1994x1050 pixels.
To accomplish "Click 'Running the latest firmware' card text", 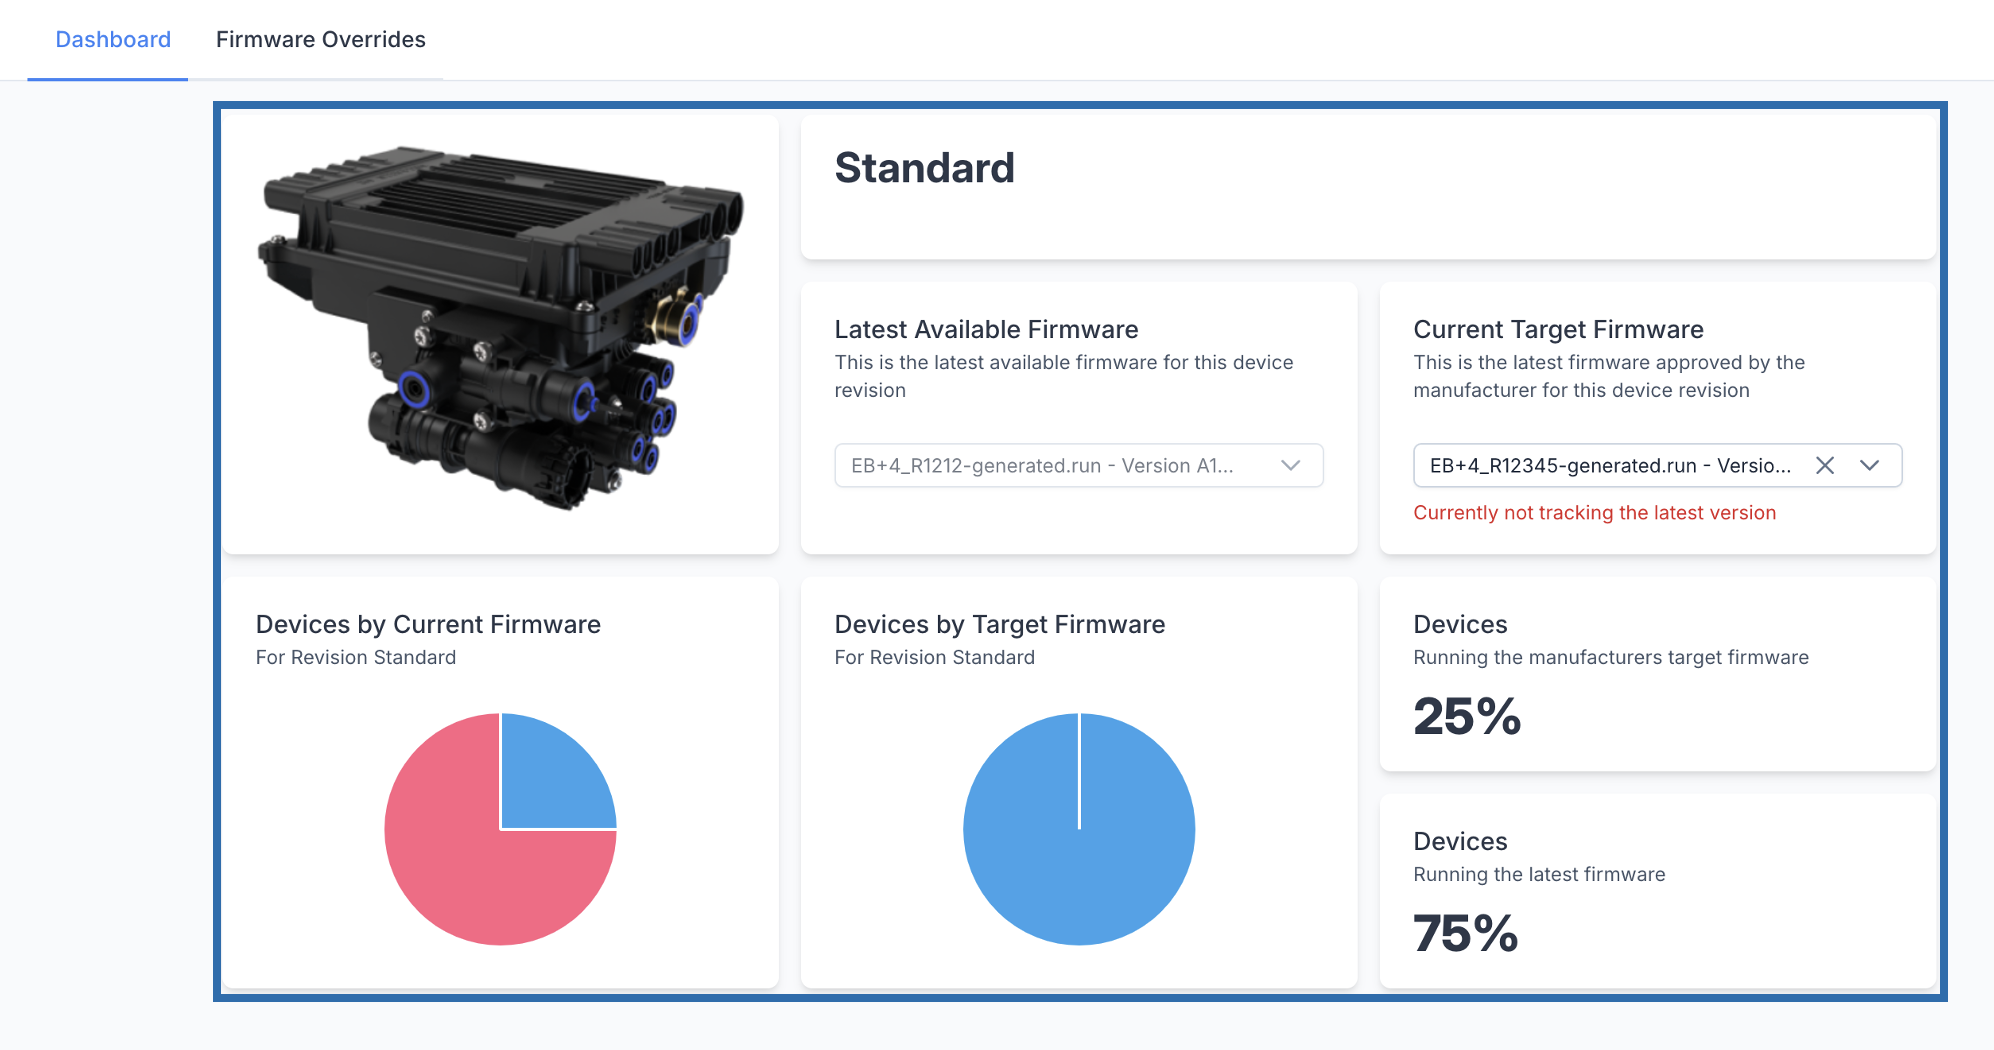I will point(1539,875).
